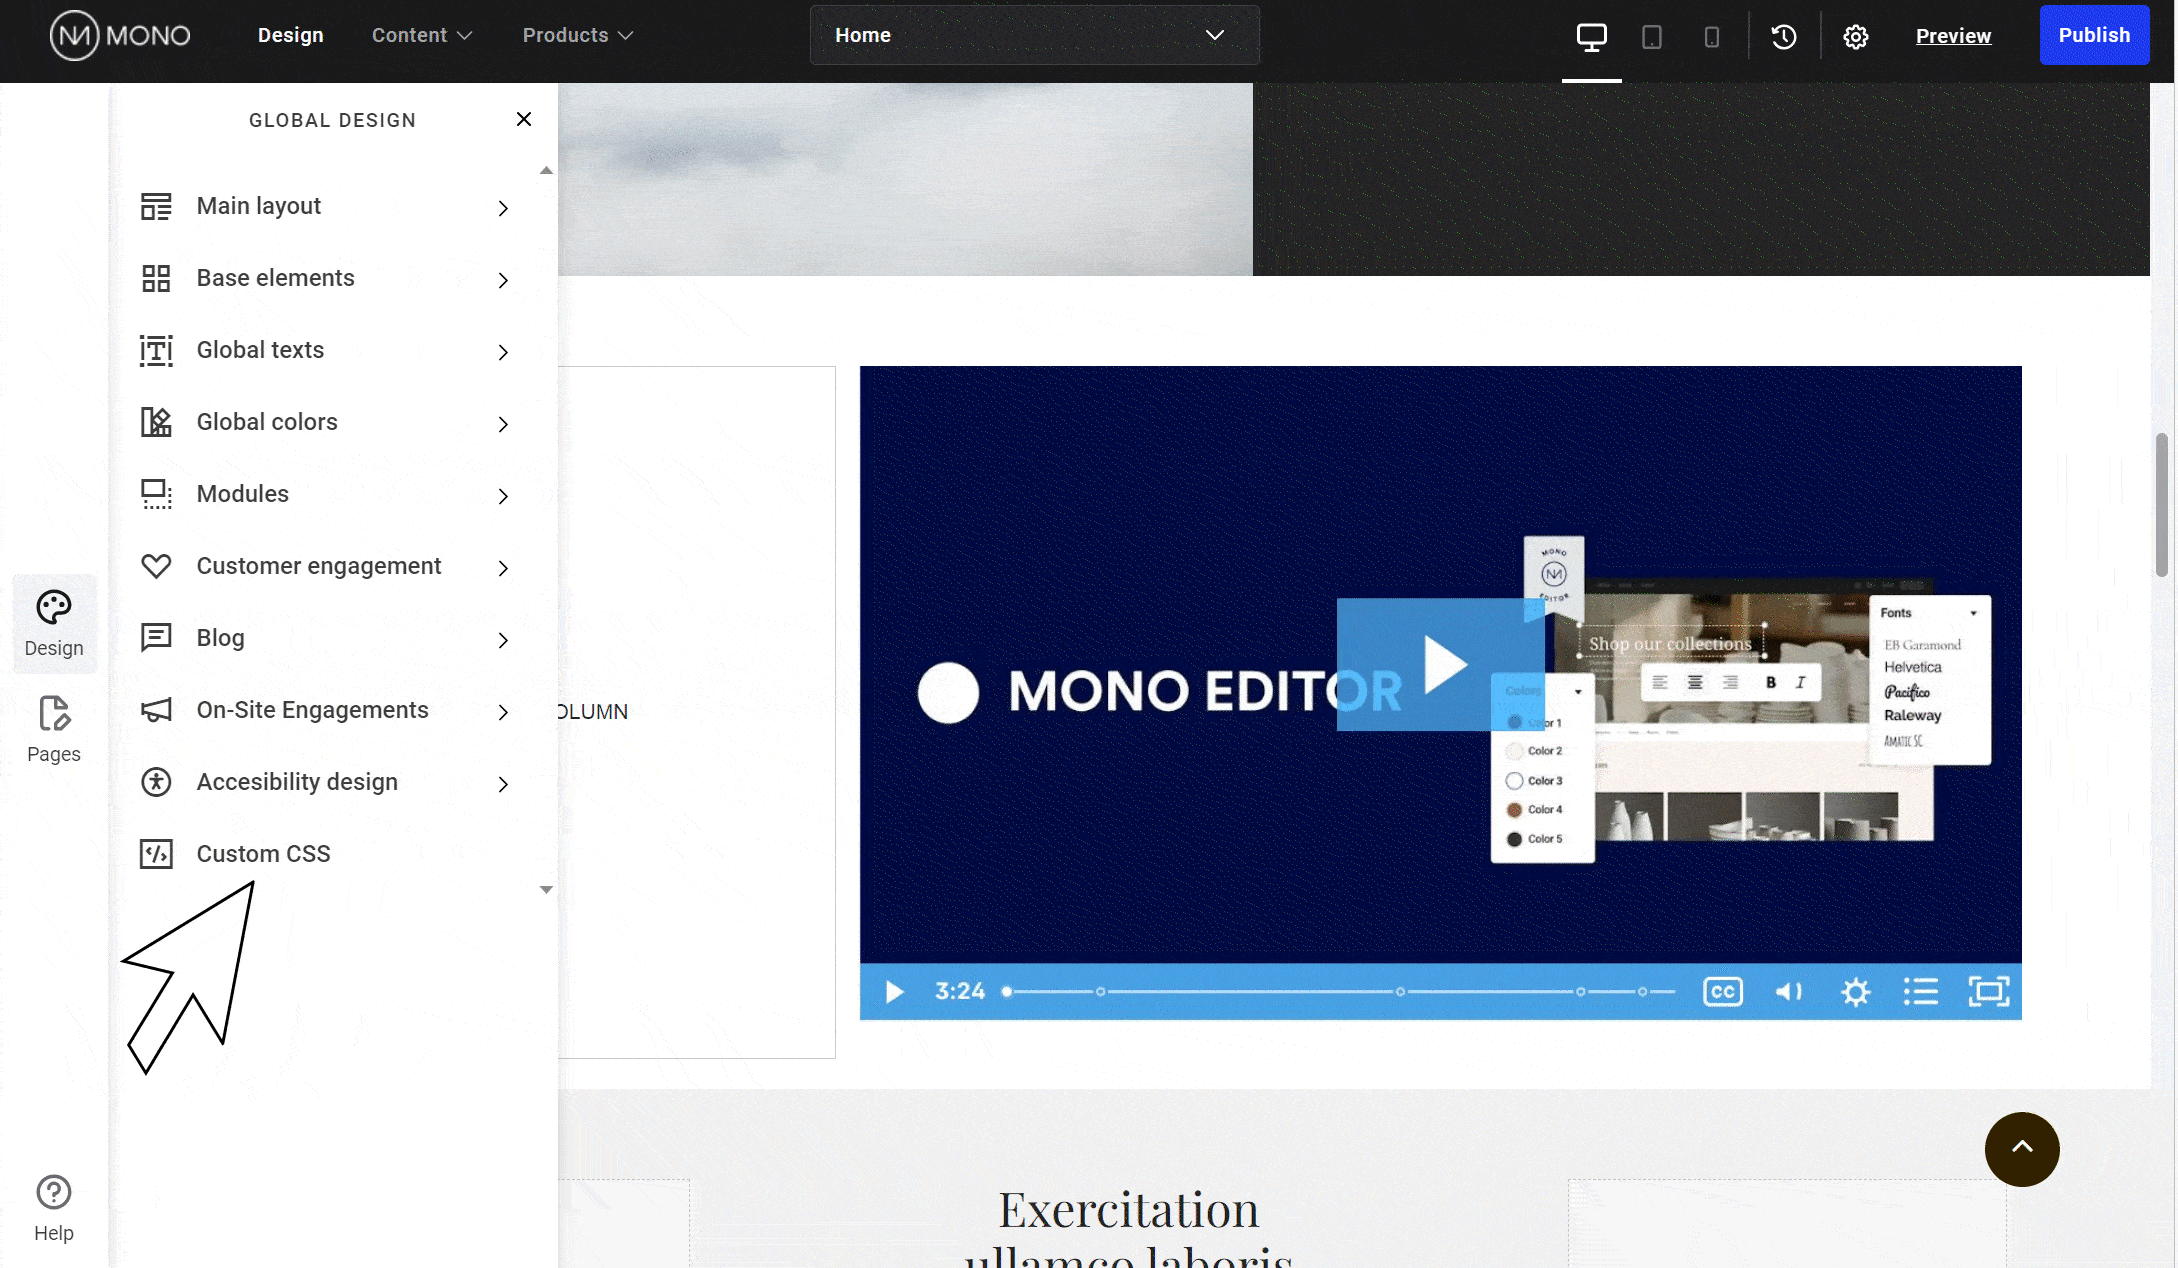Click the Global colors swatch icon

pyautogui.click(x=156, y=422)
